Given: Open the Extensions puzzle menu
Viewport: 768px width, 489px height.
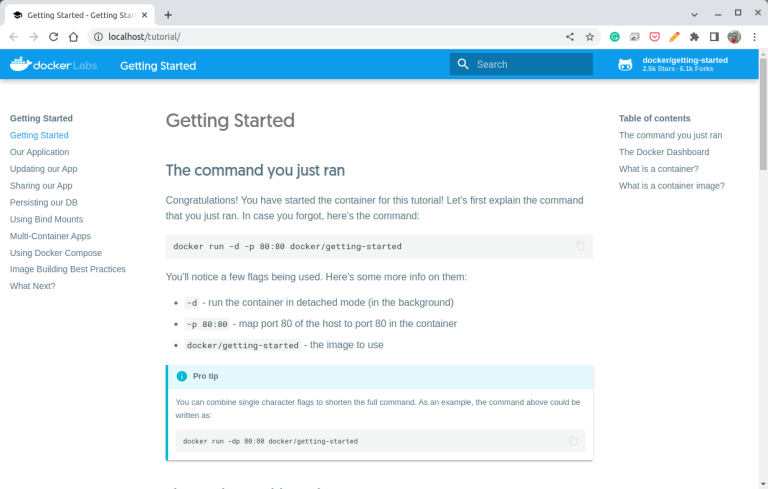Looking at the screenshot, I should tap(694, 36).
